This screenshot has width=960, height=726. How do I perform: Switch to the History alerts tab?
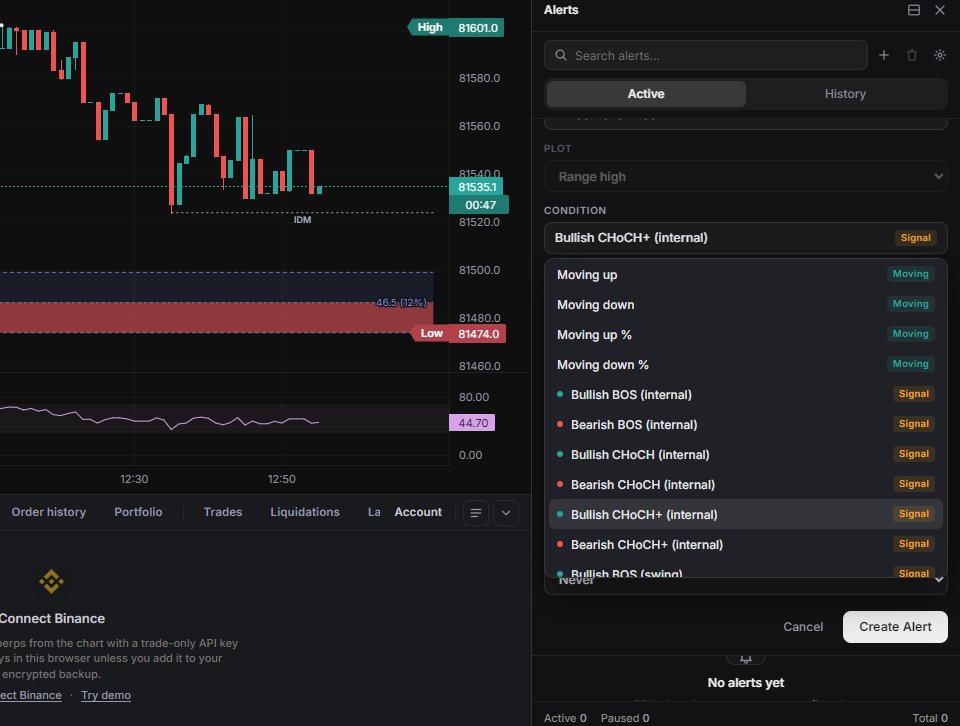tap(845, 94)
